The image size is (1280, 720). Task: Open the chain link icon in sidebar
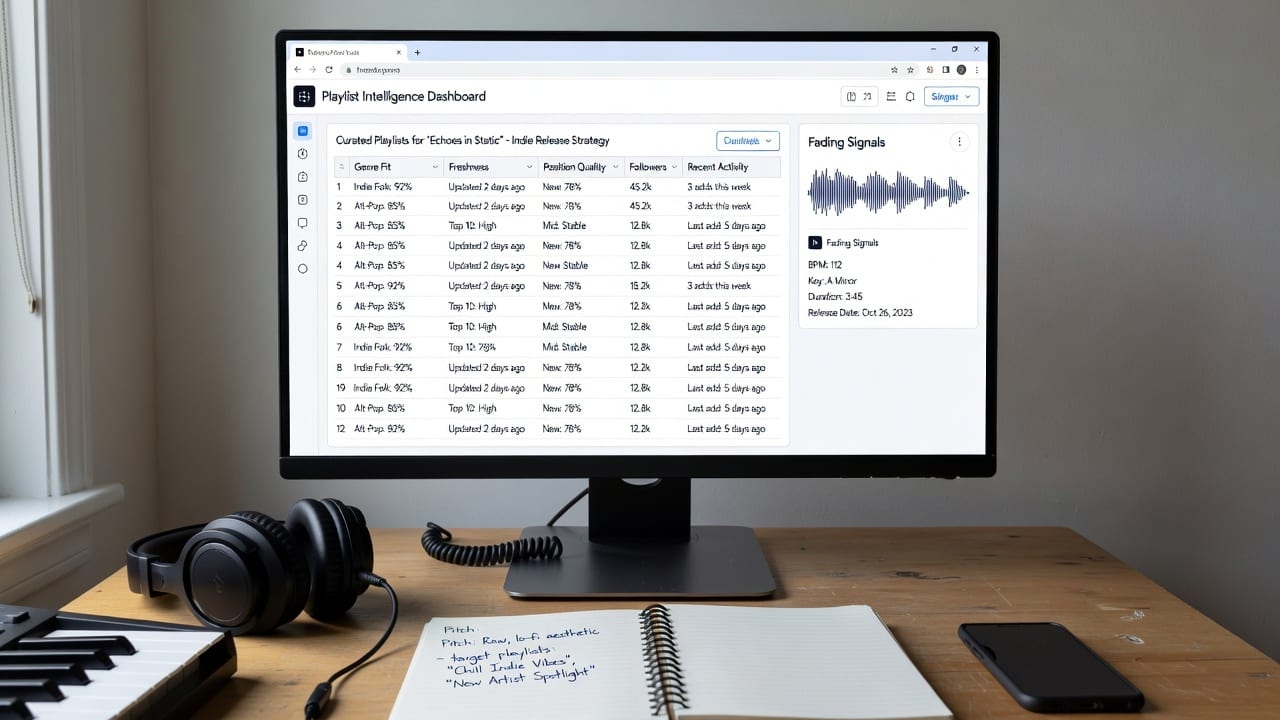[303, 246]
